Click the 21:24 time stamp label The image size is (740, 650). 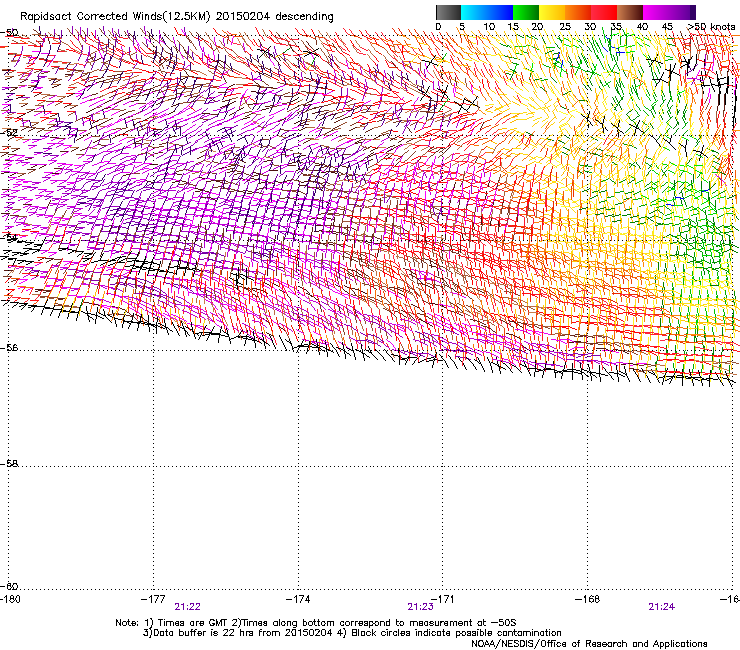tap(662, 607)
